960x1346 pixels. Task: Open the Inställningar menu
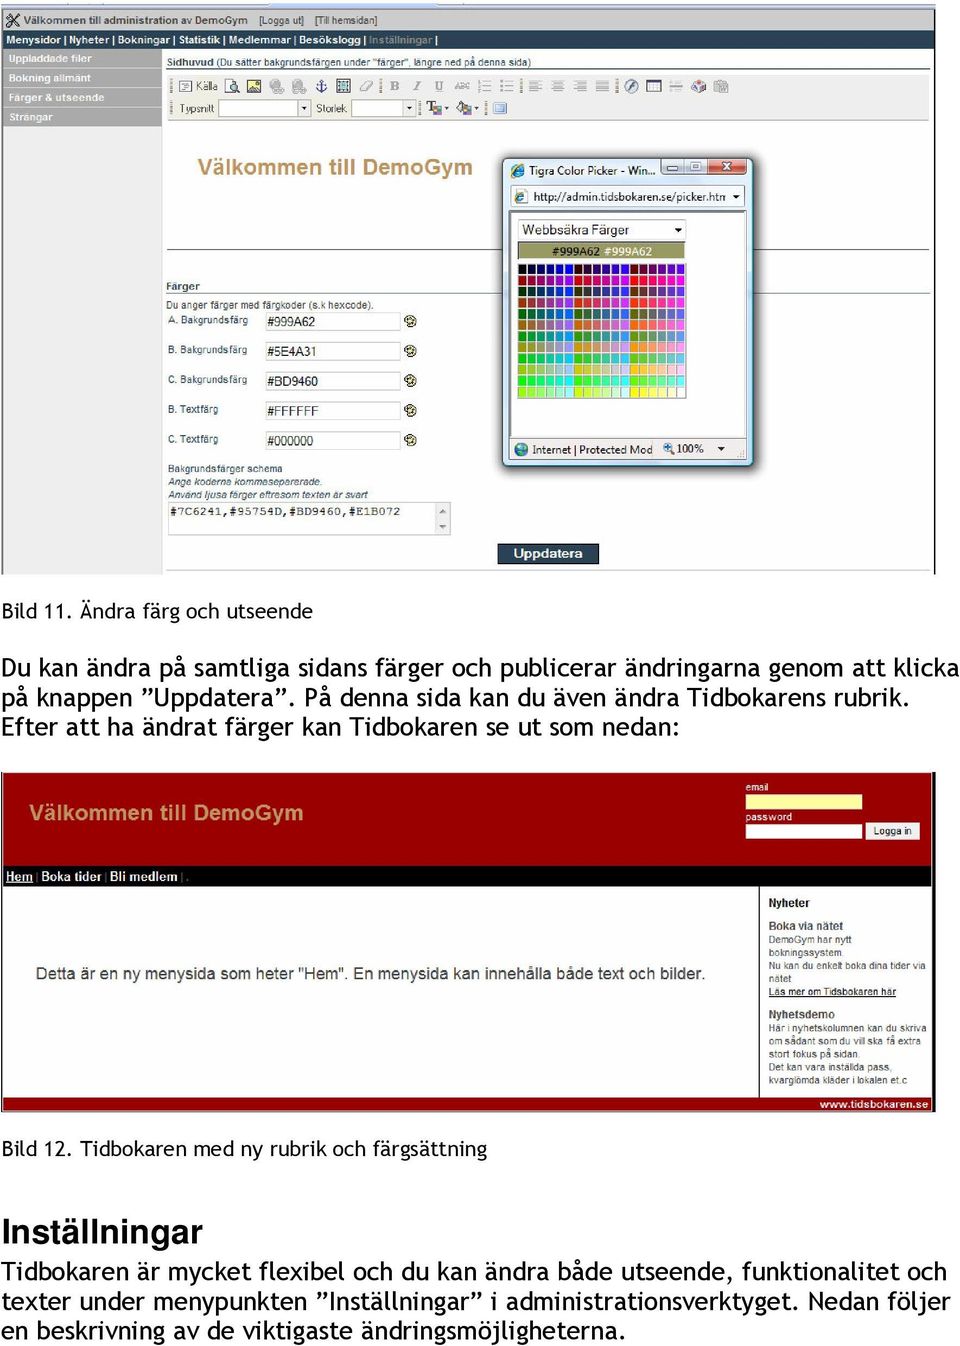[x=400, y=40]
